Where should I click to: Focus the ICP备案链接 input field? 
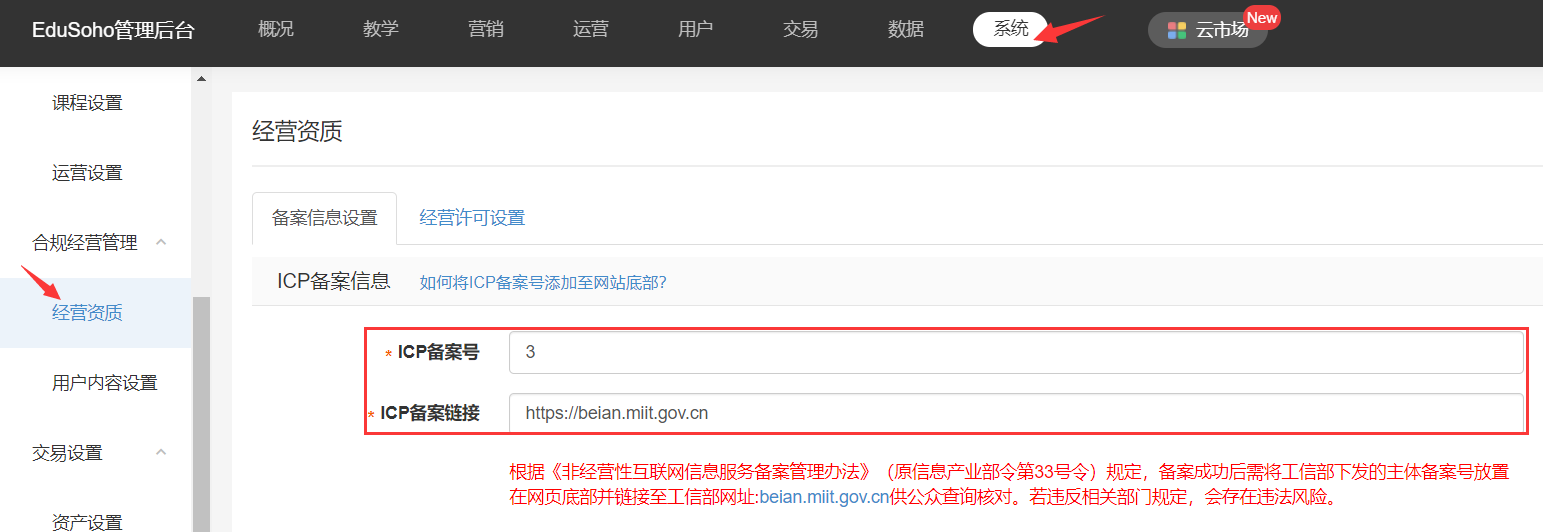pos(1016,412)
